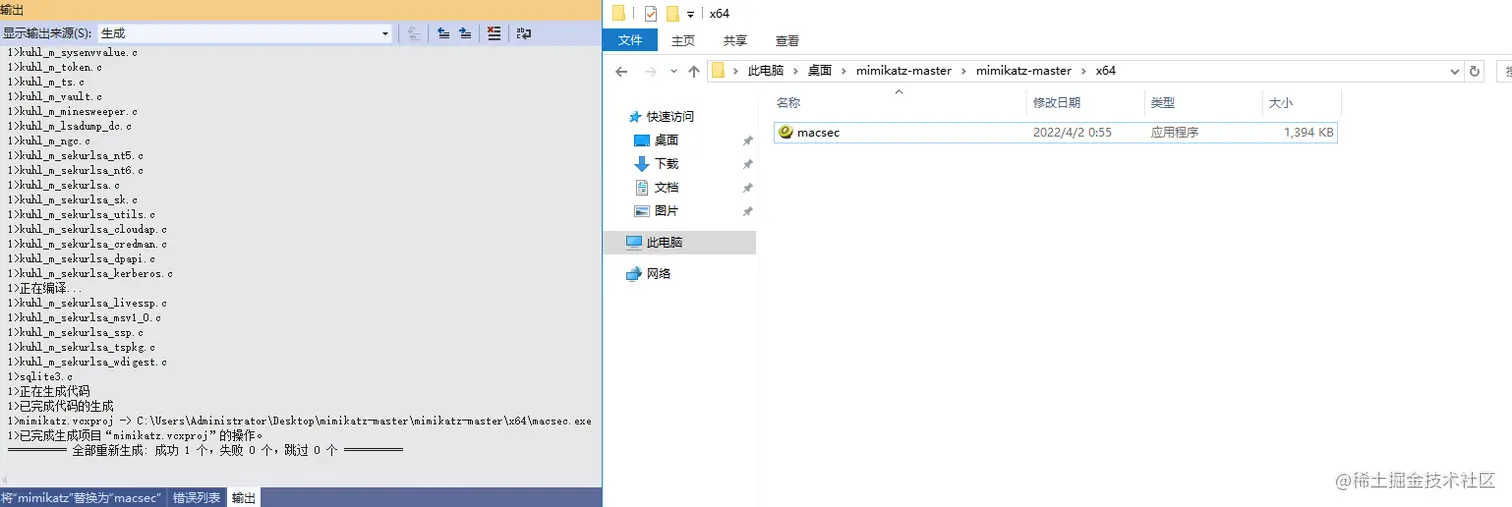Click the pin icon beside 桌面
The width and height of the screenshot is (1512, 507).
point(747,141)
